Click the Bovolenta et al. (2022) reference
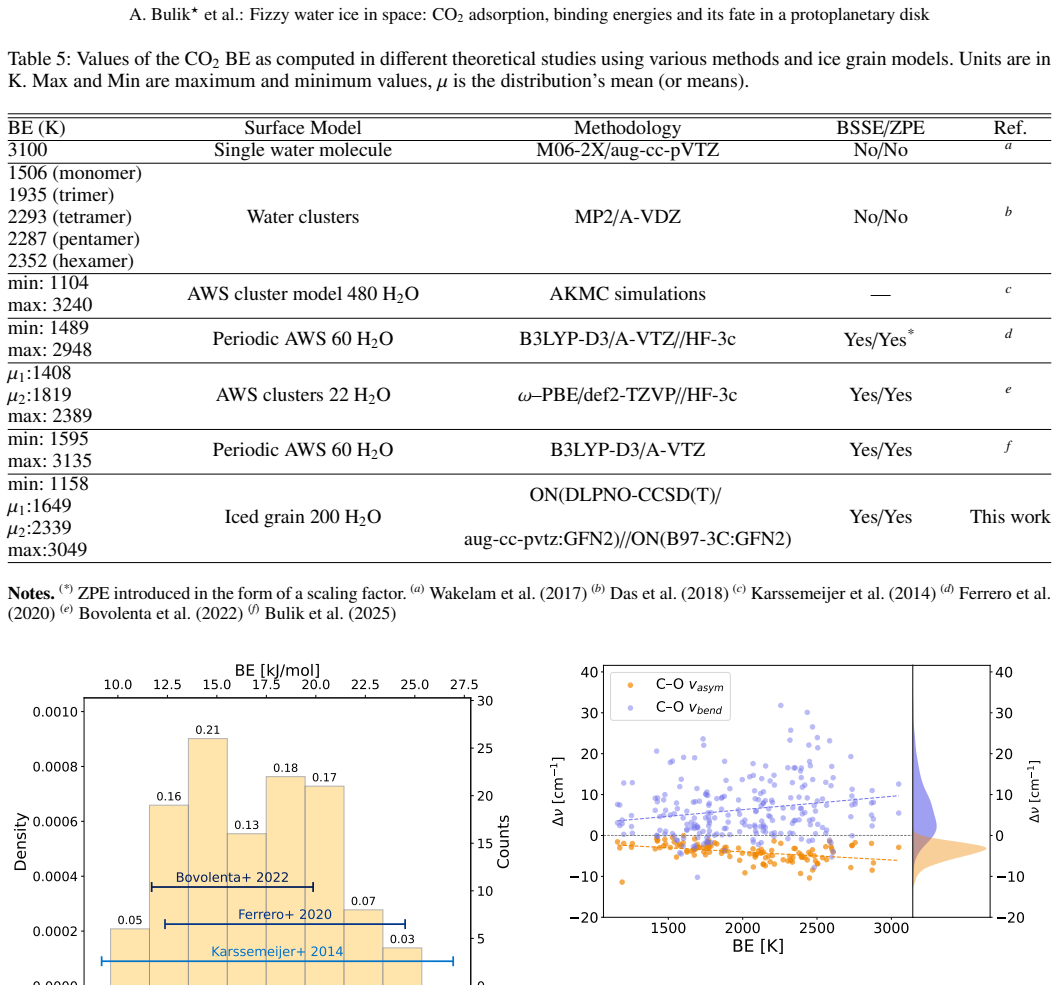 click(161, 614)
